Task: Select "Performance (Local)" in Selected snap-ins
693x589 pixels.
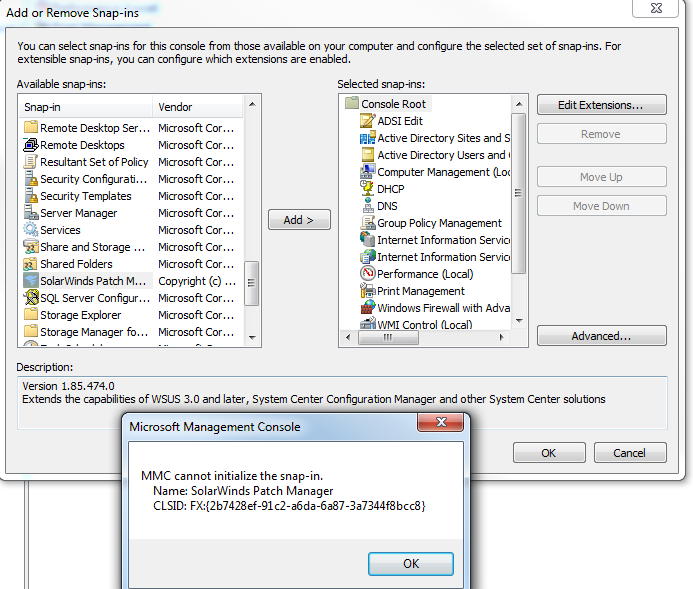Action: (425, 274)
